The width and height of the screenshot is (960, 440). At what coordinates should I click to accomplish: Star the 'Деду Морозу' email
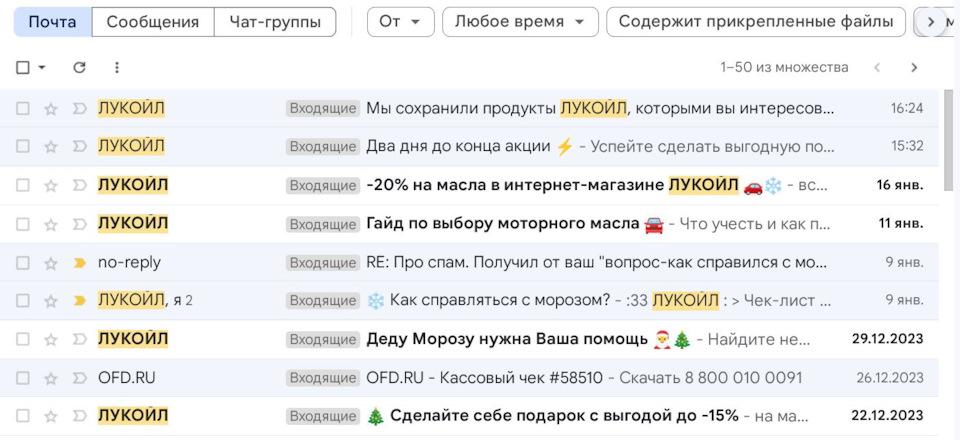pos(51,339)
